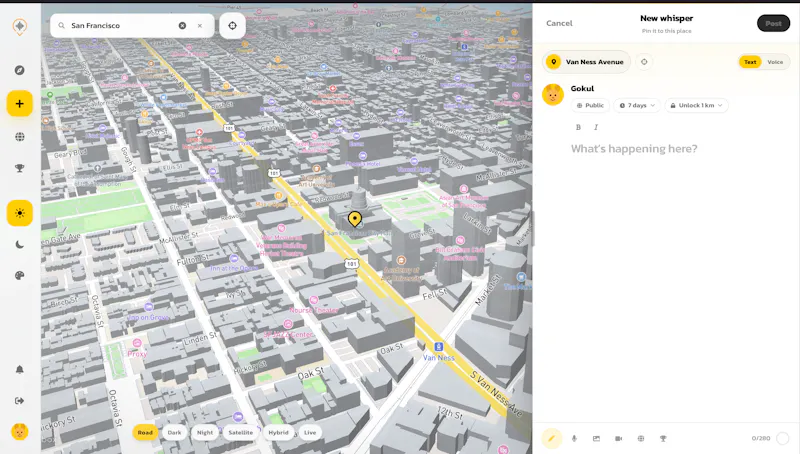Click the microphone icon in the bottom toolbar

(574, 438)
